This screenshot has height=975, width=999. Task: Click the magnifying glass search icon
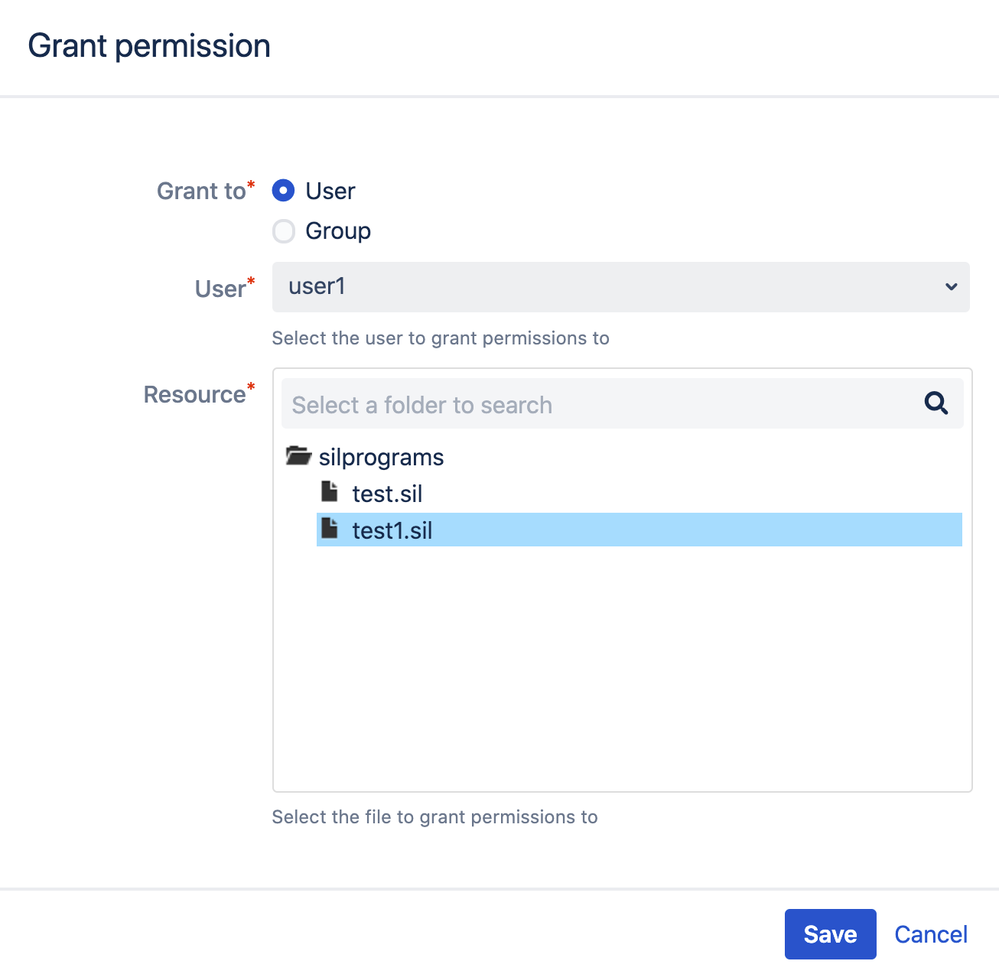pyautogui.click(x=936, y=403)
